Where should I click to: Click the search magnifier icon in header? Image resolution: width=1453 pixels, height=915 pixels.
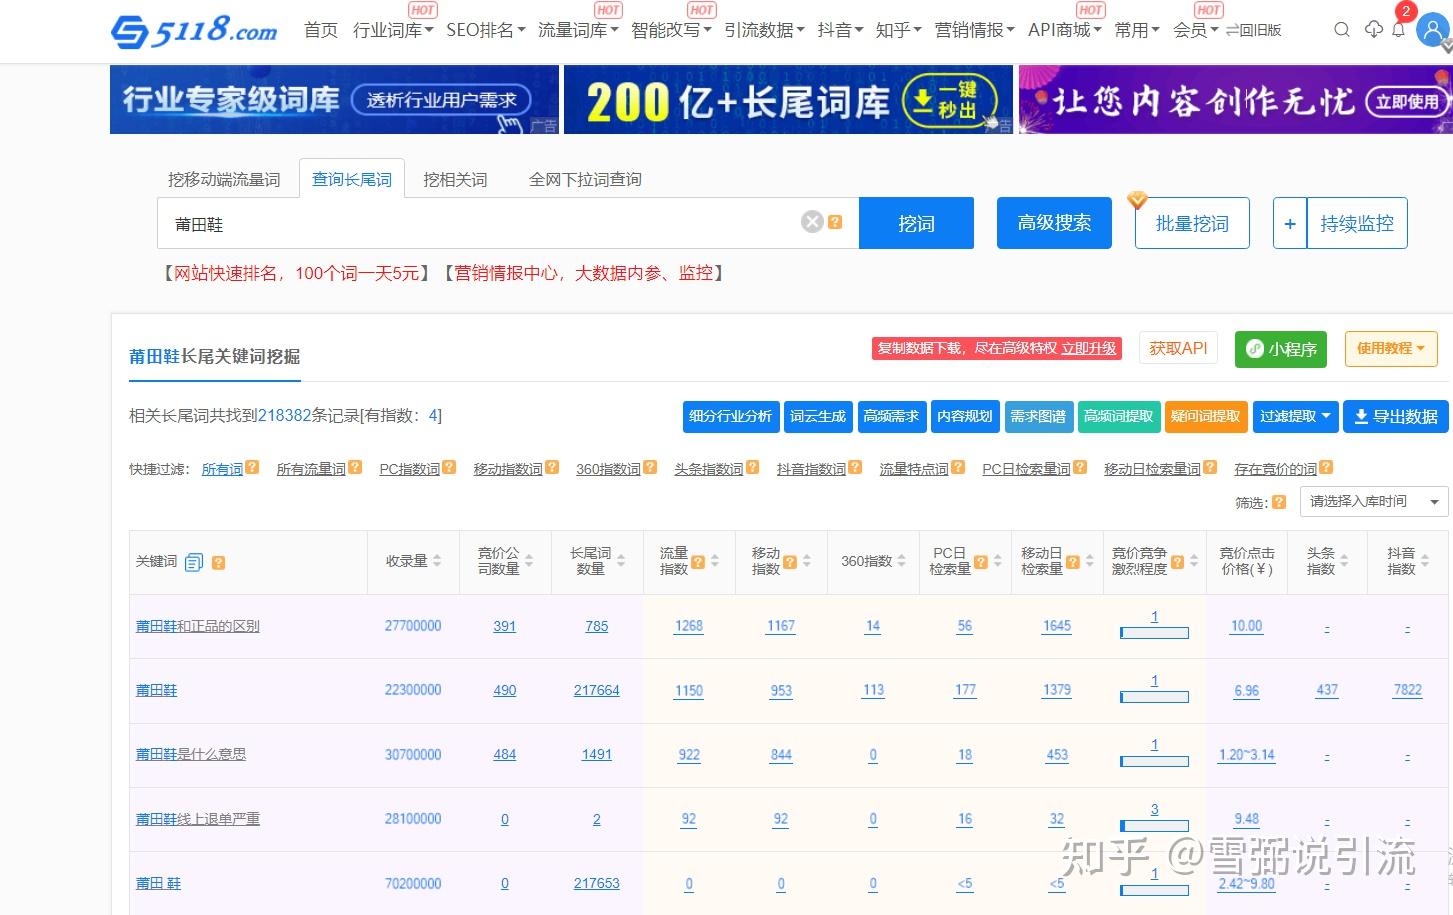tap(1342, 30)
